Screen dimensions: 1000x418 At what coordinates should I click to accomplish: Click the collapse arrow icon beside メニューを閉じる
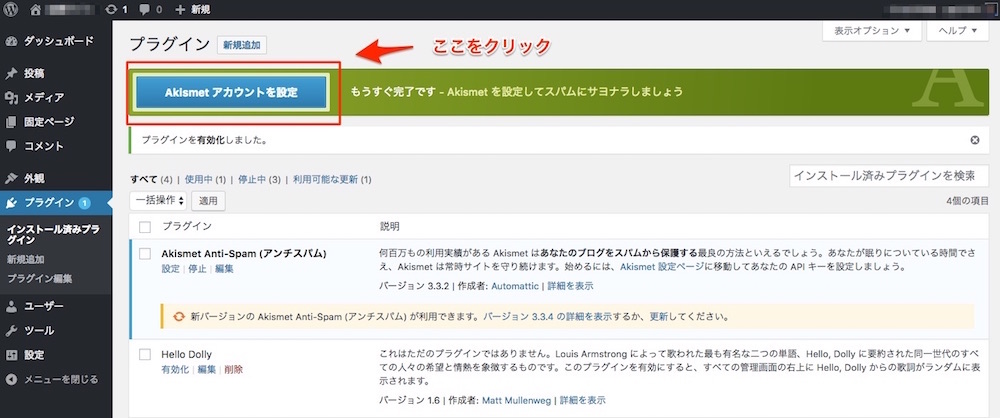(11, 379)
